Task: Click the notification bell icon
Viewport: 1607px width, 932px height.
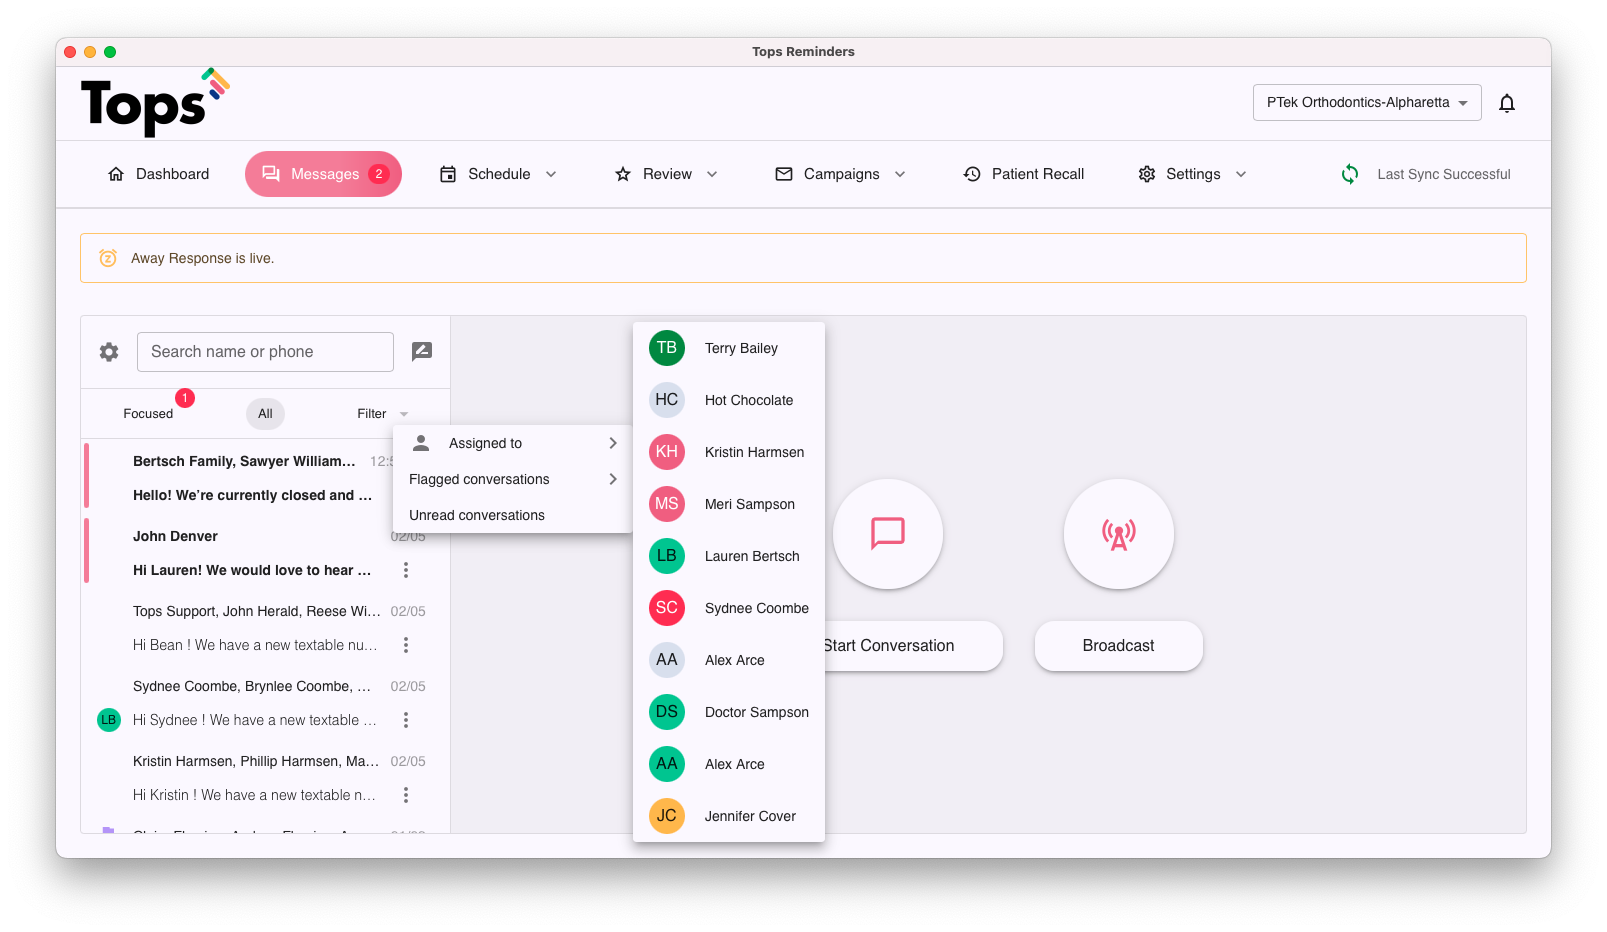Action: coord(1507,103)
